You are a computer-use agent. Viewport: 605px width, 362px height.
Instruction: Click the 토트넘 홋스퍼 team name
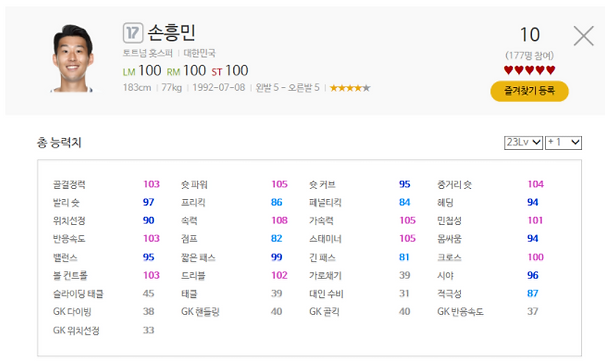147,53
